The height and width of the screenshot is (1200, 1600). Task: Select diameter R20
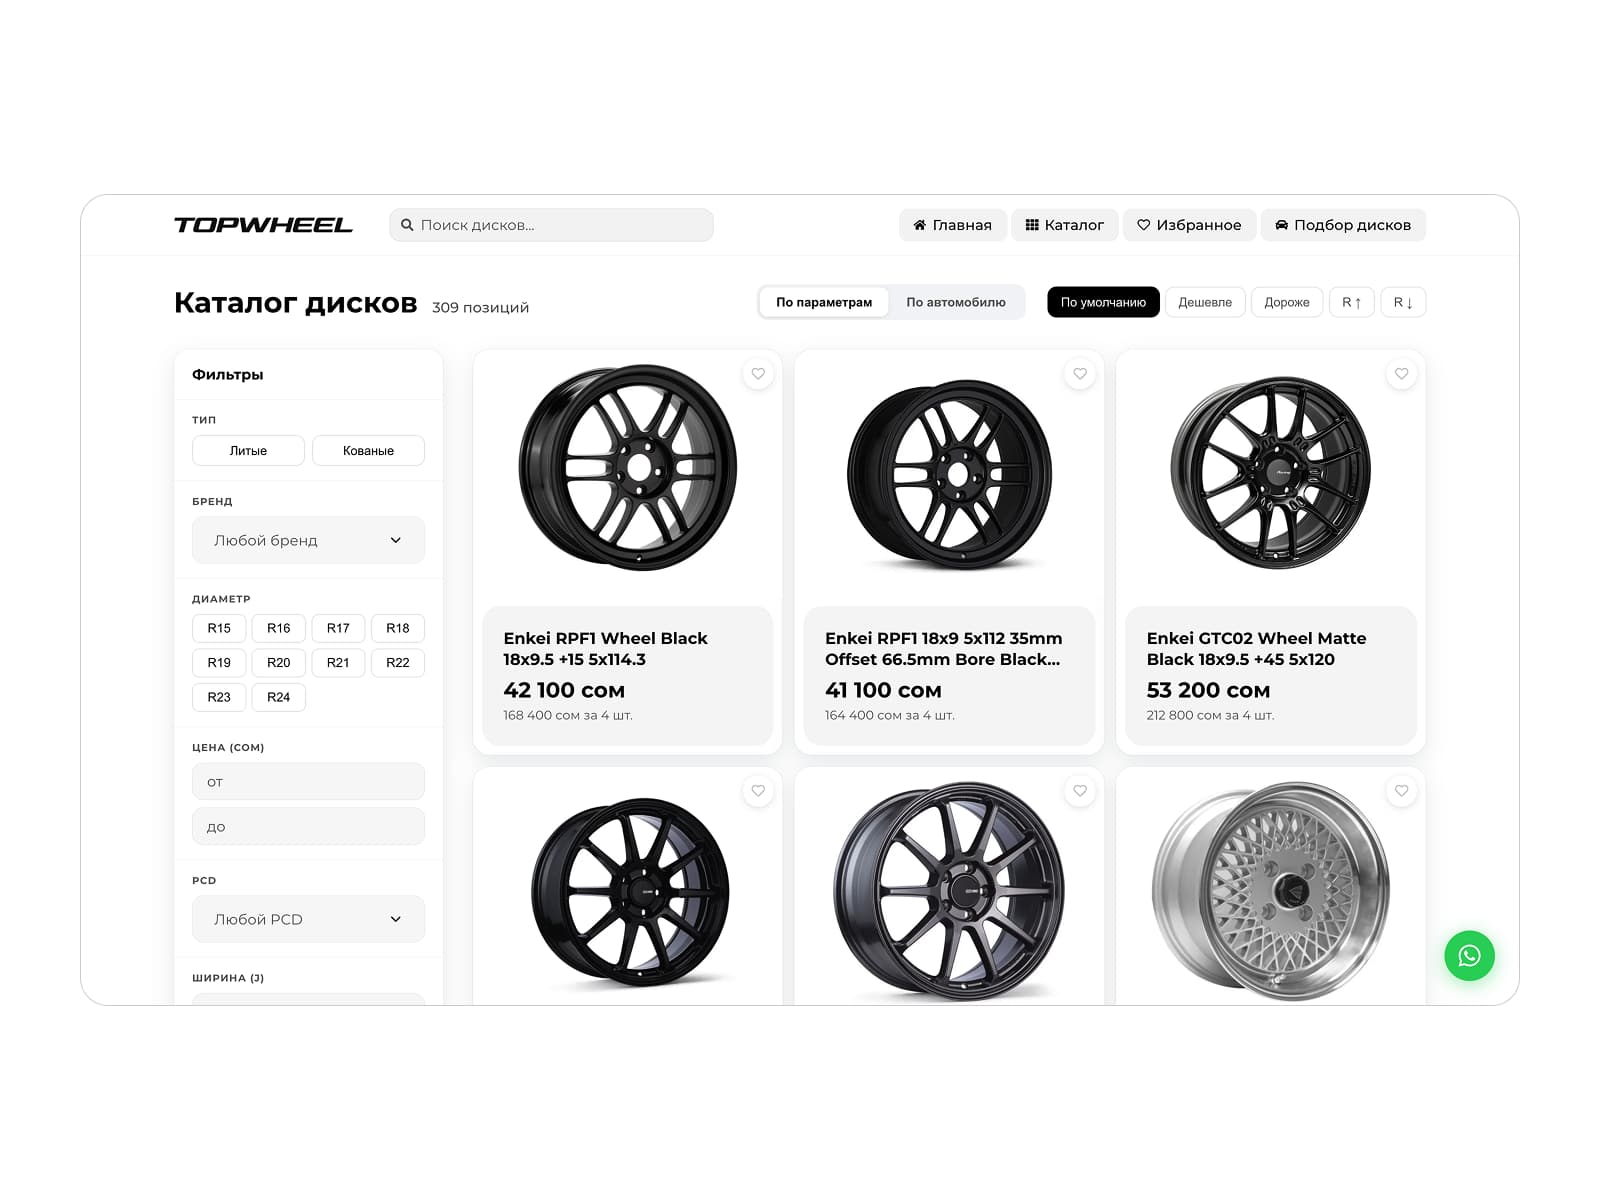coord(279,663)
